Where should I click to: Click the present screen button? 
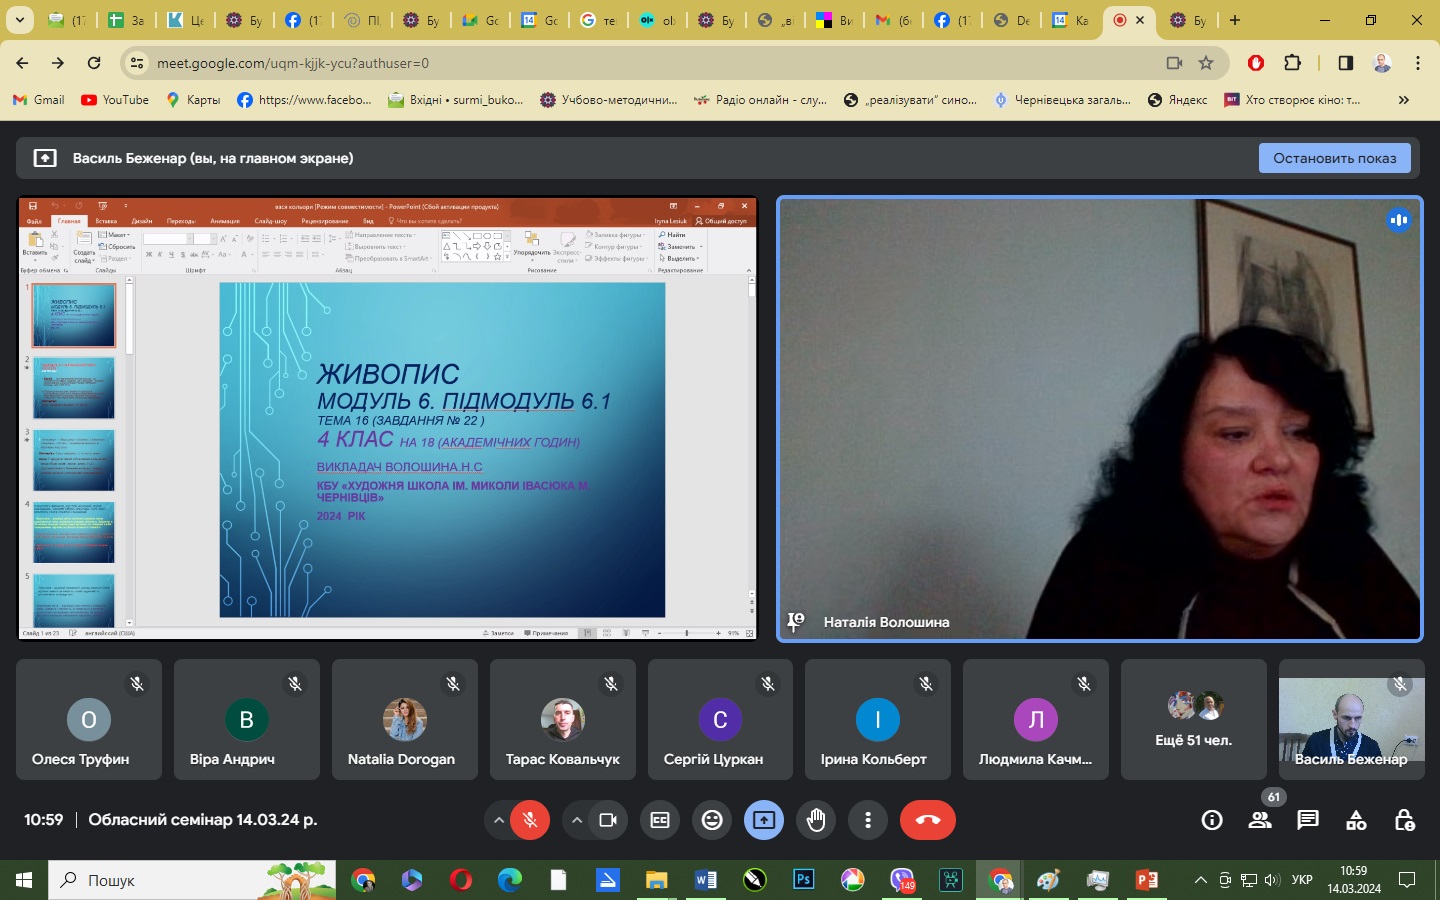764,820
